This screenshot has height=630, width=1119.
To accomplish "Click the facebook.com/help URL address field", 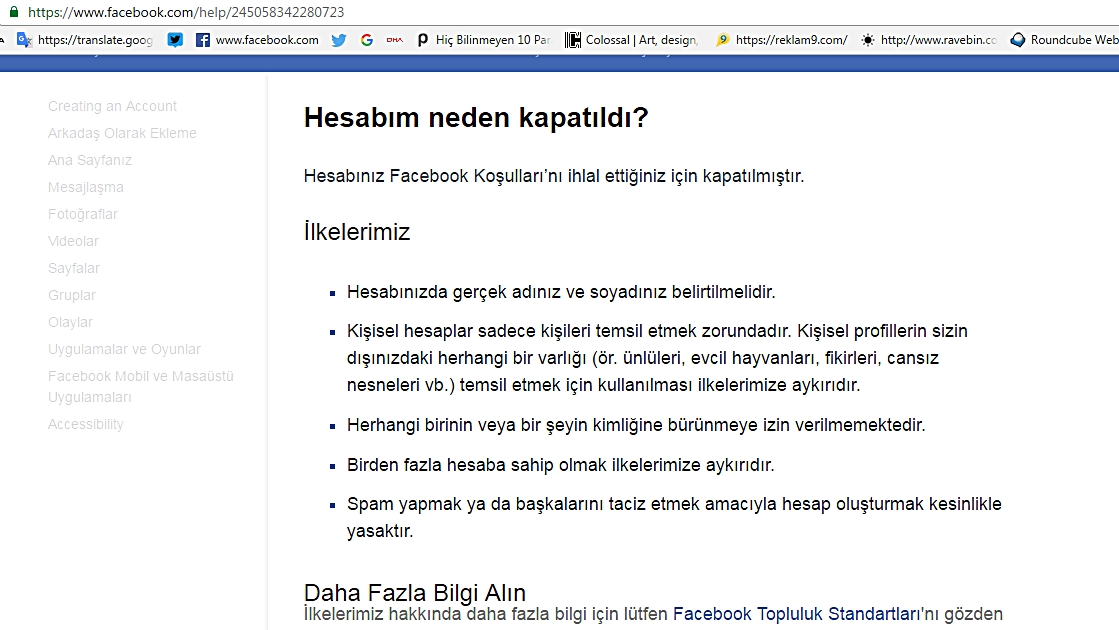I will tap(186, 12).
